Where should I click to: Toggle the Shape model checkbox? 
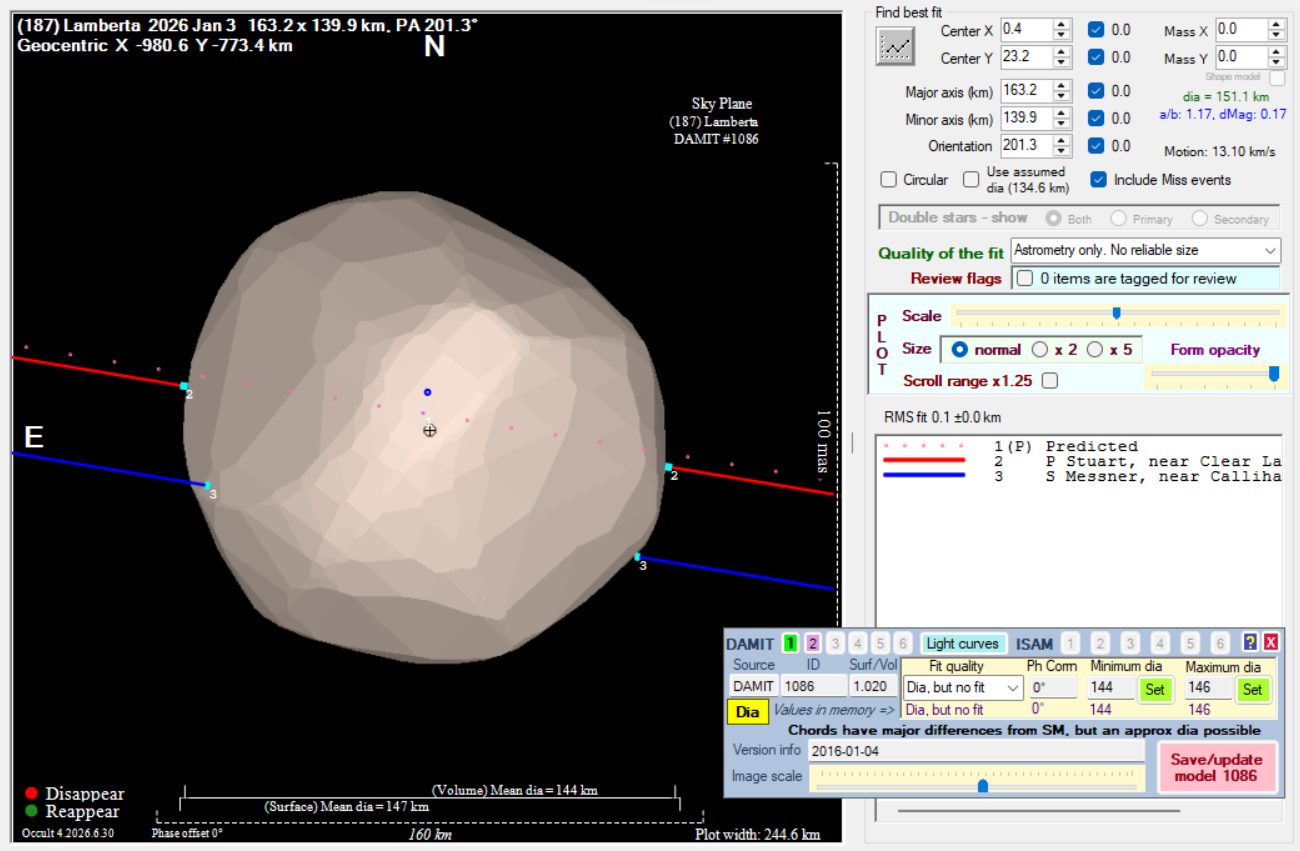click(x=1277, y=77)
